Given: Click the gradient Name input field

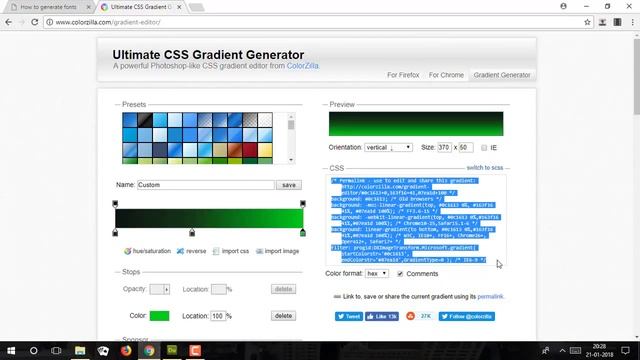Looking at the screenshot, I should point(206,185).
